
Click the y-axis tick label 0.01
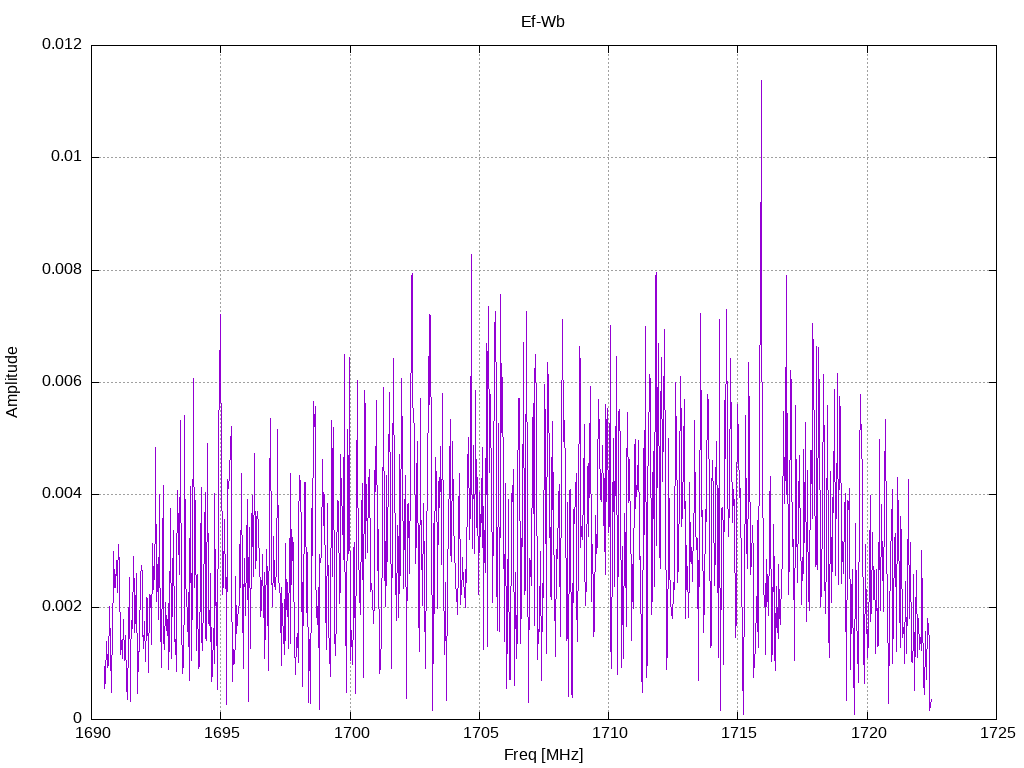coord(67,156)
